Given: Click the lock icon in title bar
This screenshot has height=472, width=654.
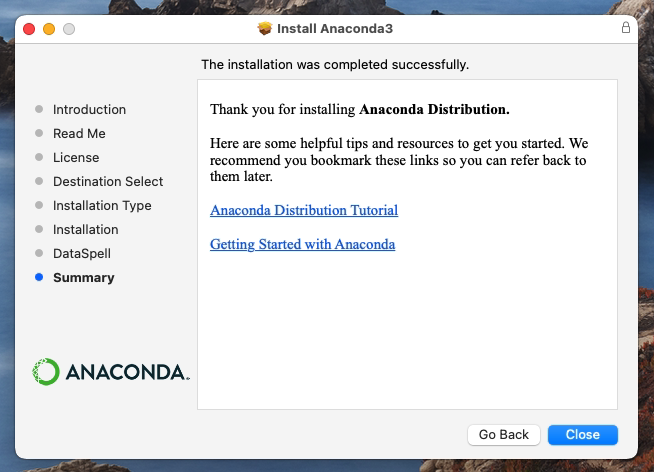Looking at the screenshot, I should (626, 28).
